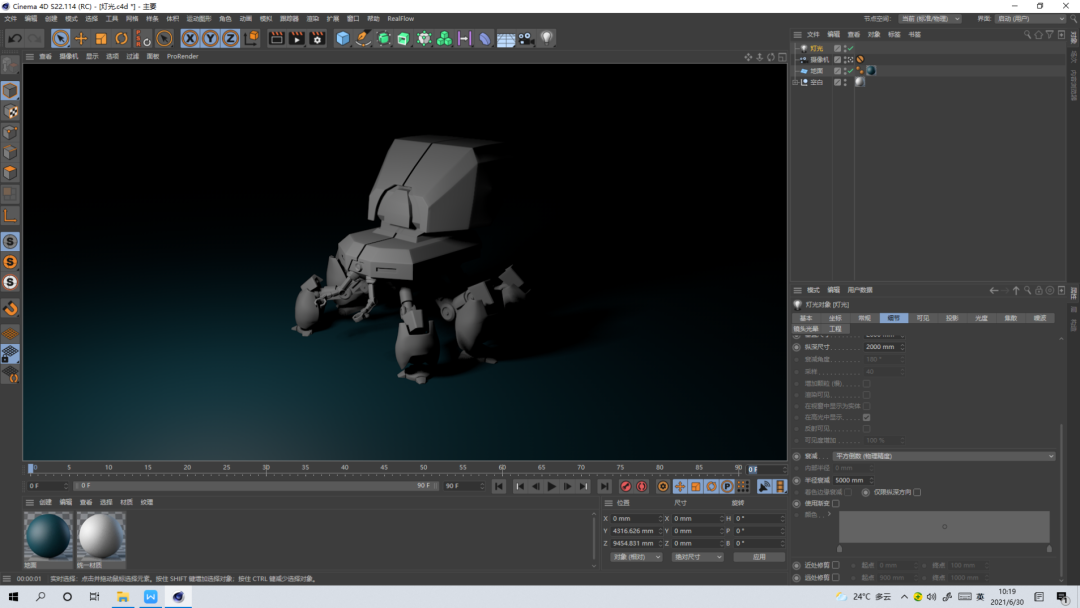1080x608 pixels.
Task: Switch to the 投影 attribute tab
Action: 952,318
